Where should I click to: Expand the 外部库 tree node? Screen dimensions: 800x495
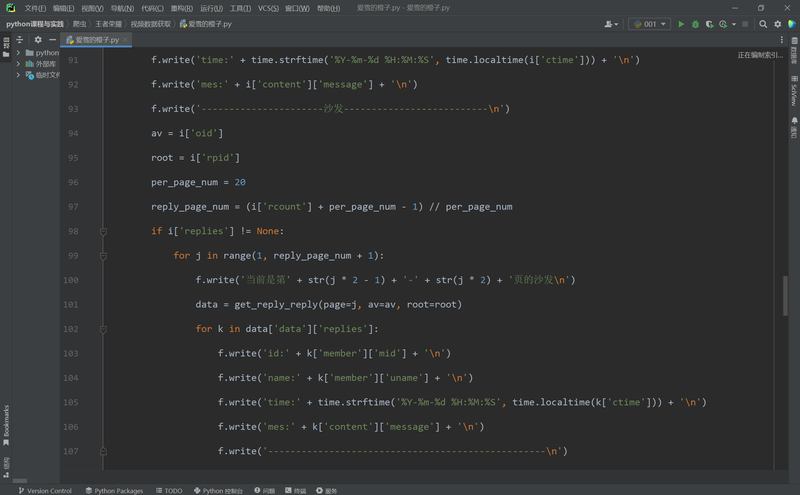[18, 64]
